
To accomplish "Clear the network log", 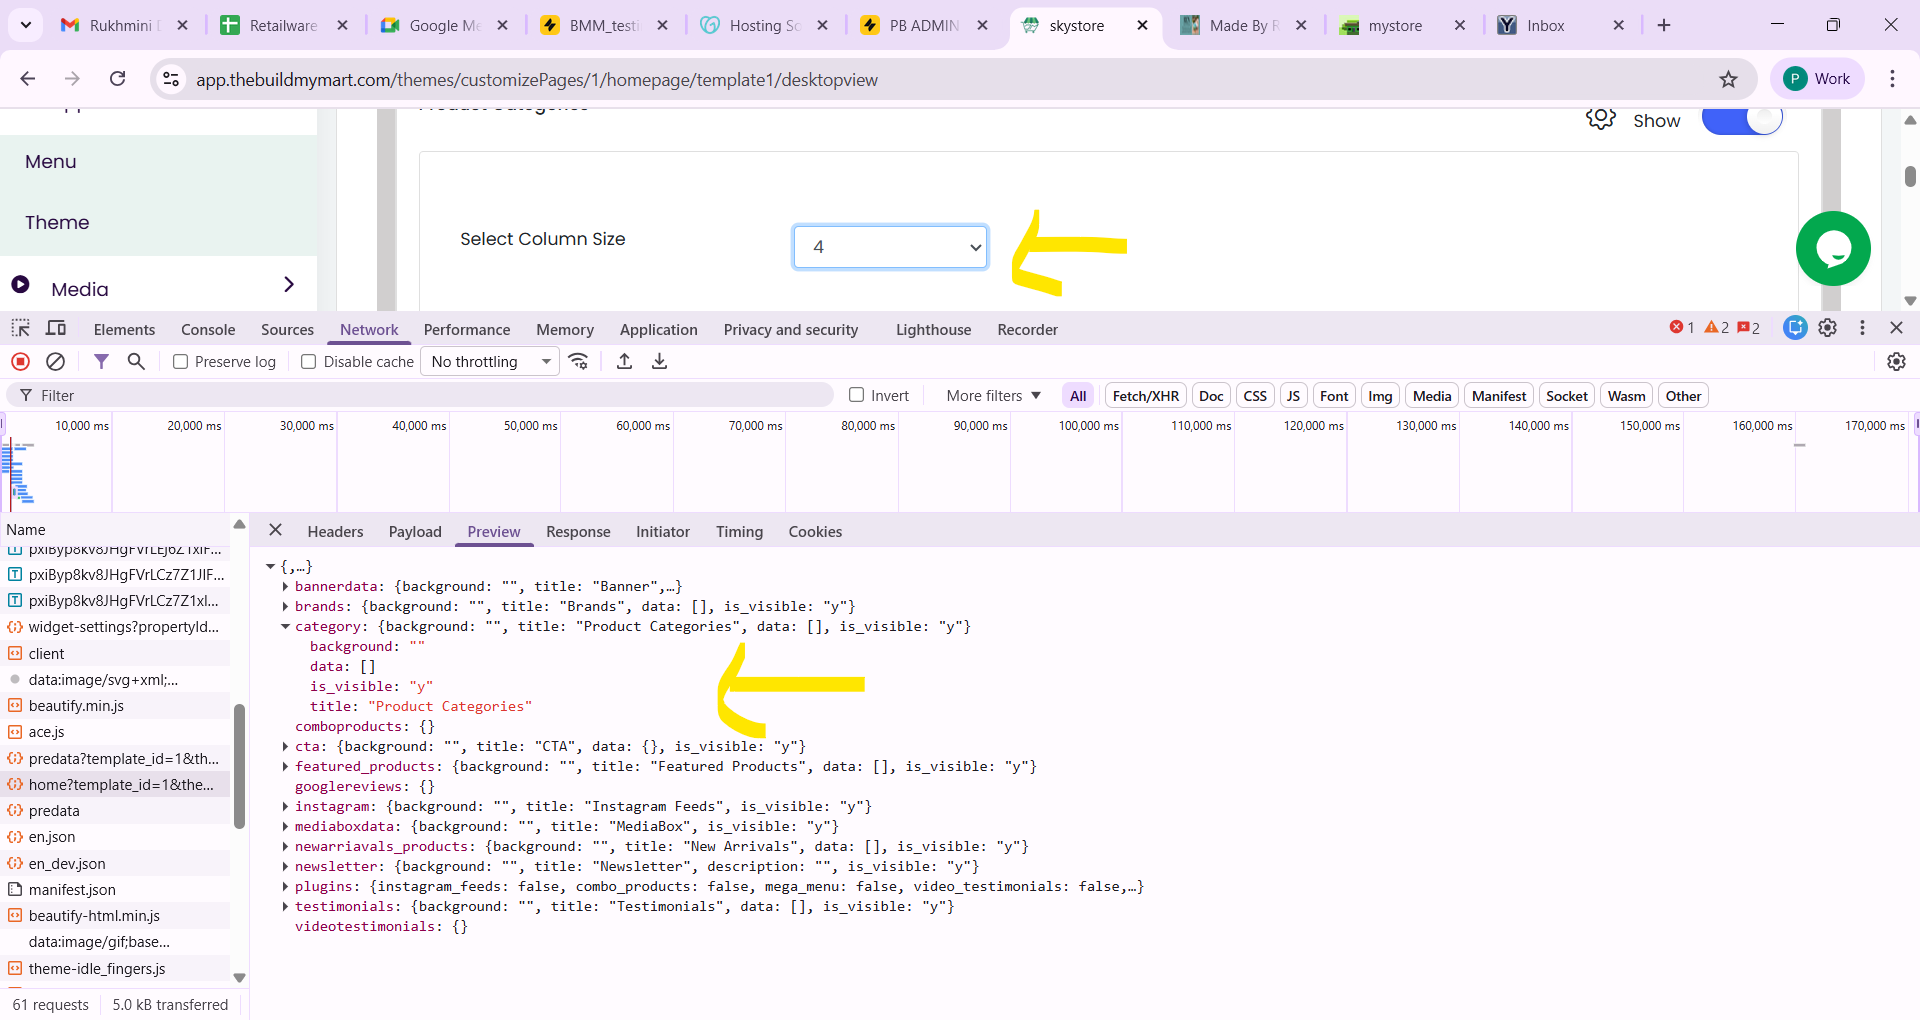I will click(x=56, y=362).
